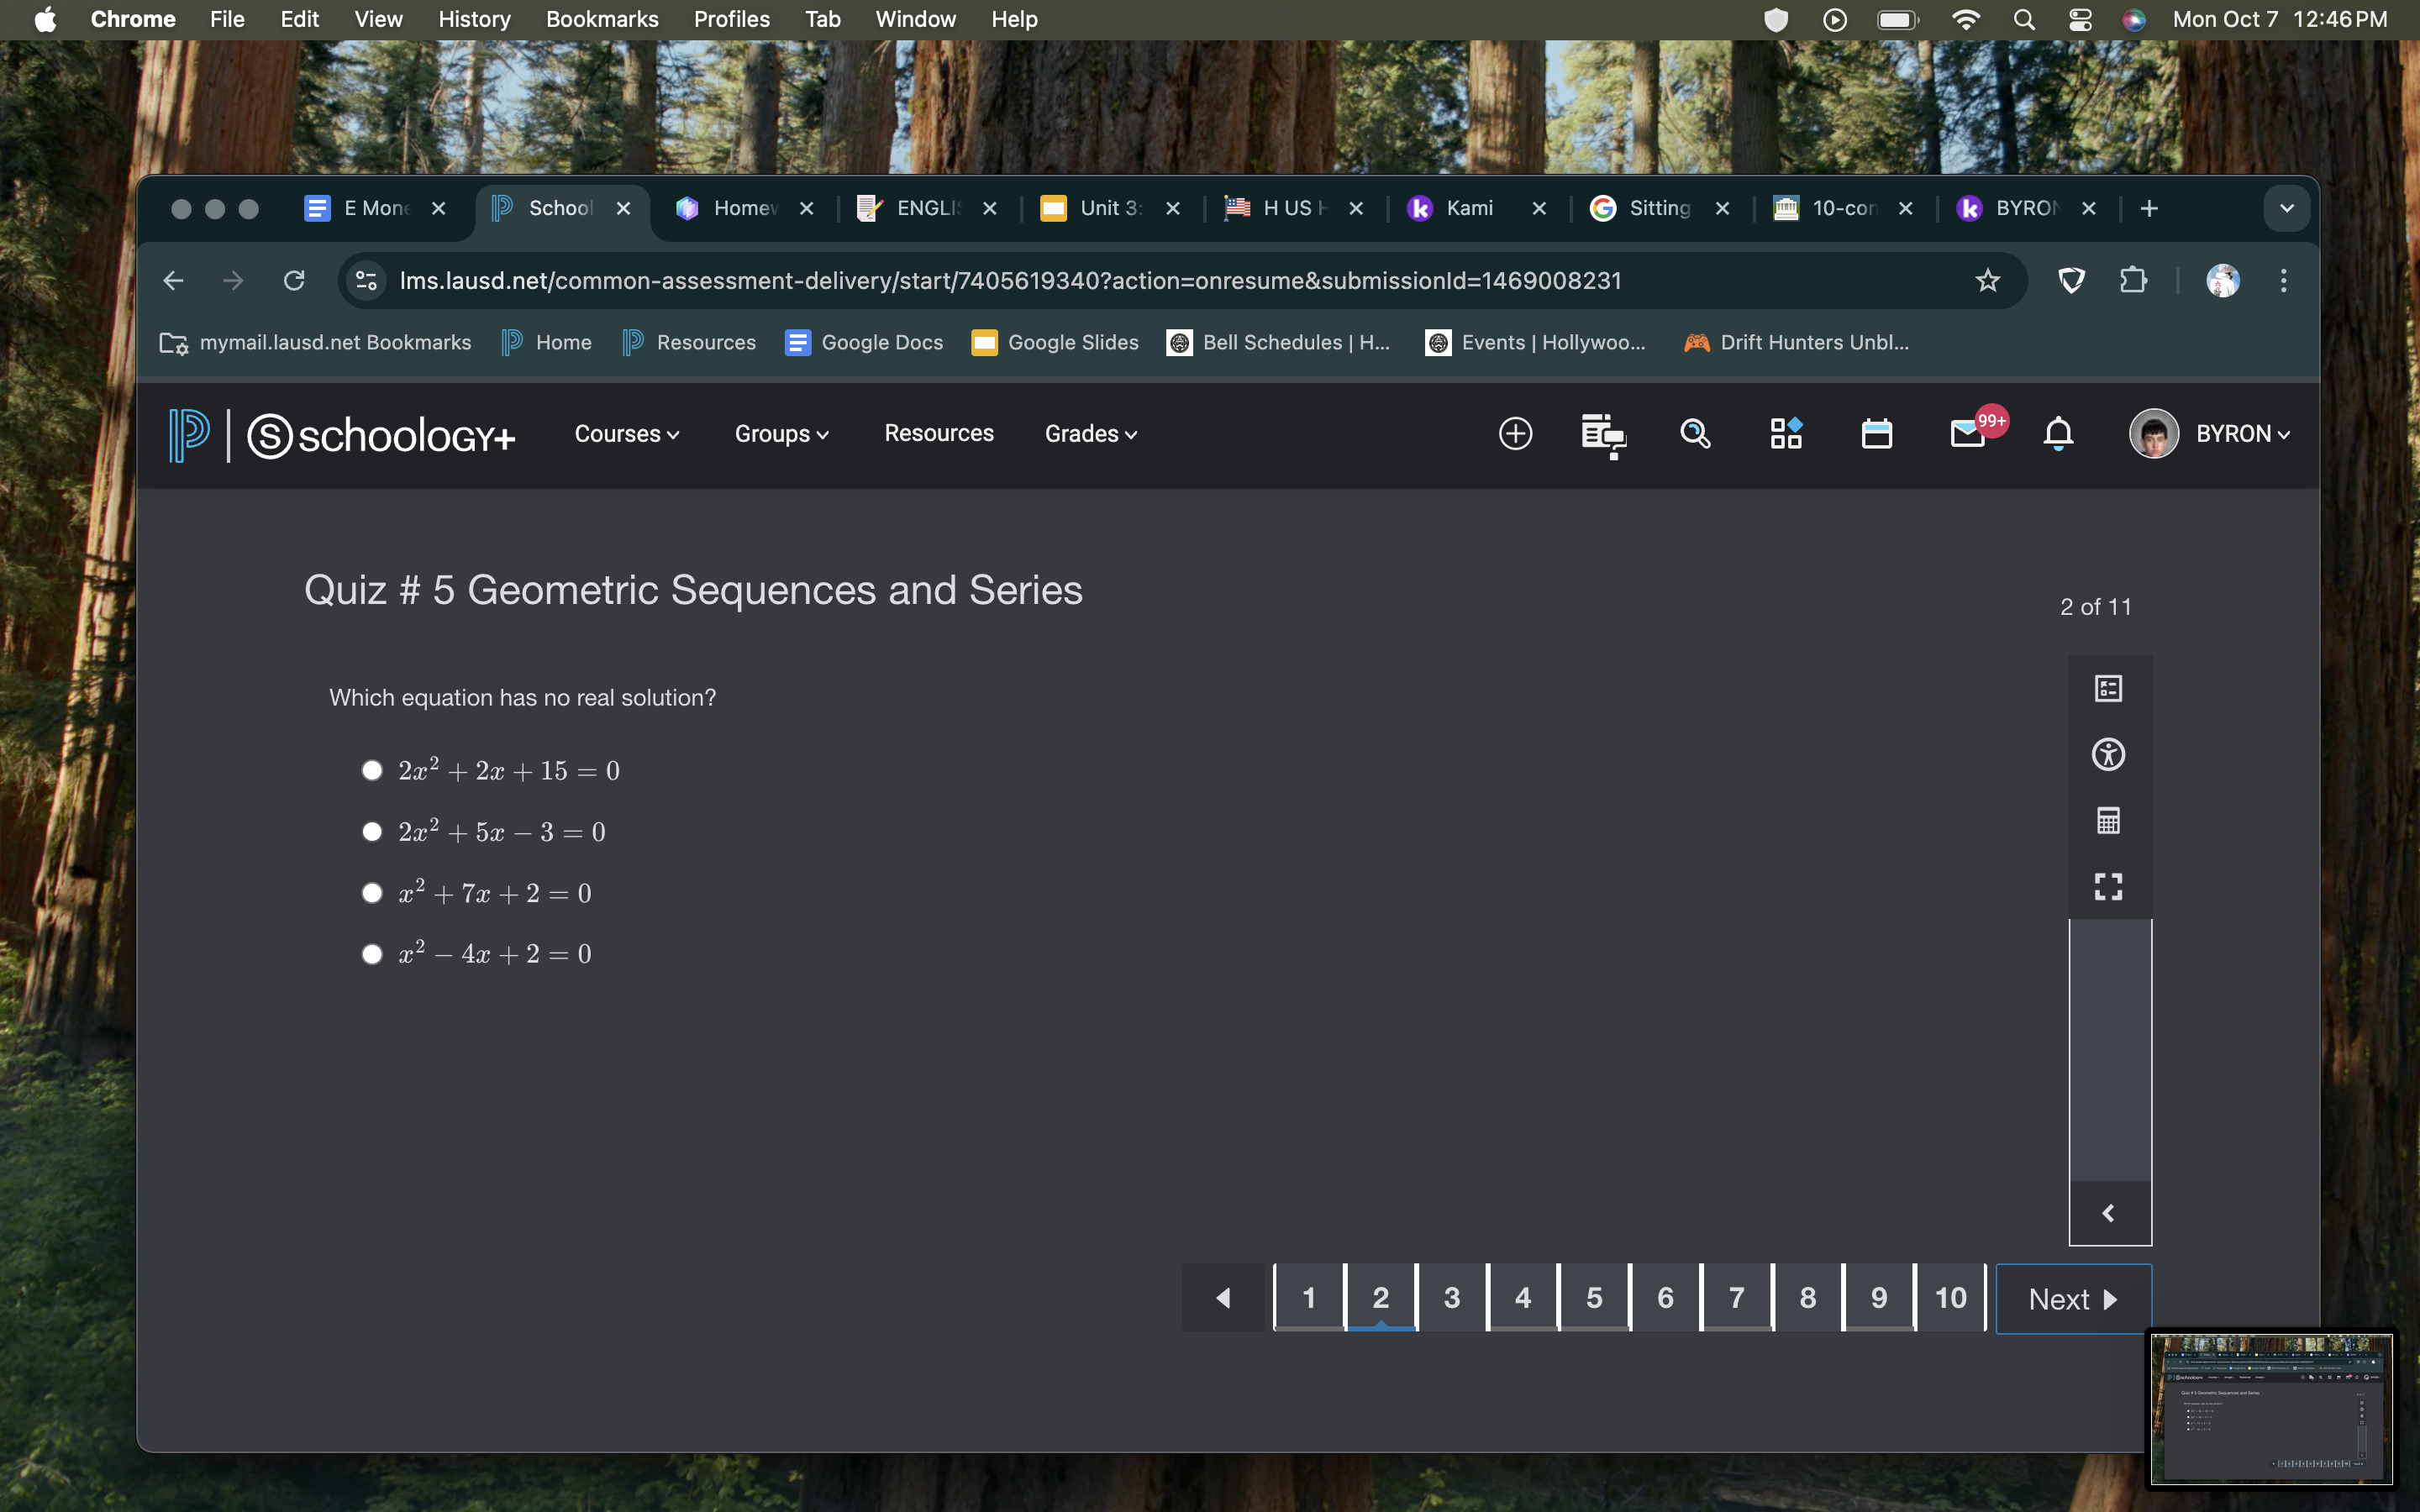This screenshot has width=2420, height=1512.
Task: Go to quiz question 7
Action: pyautogui.click(x=1737, y=1297)
